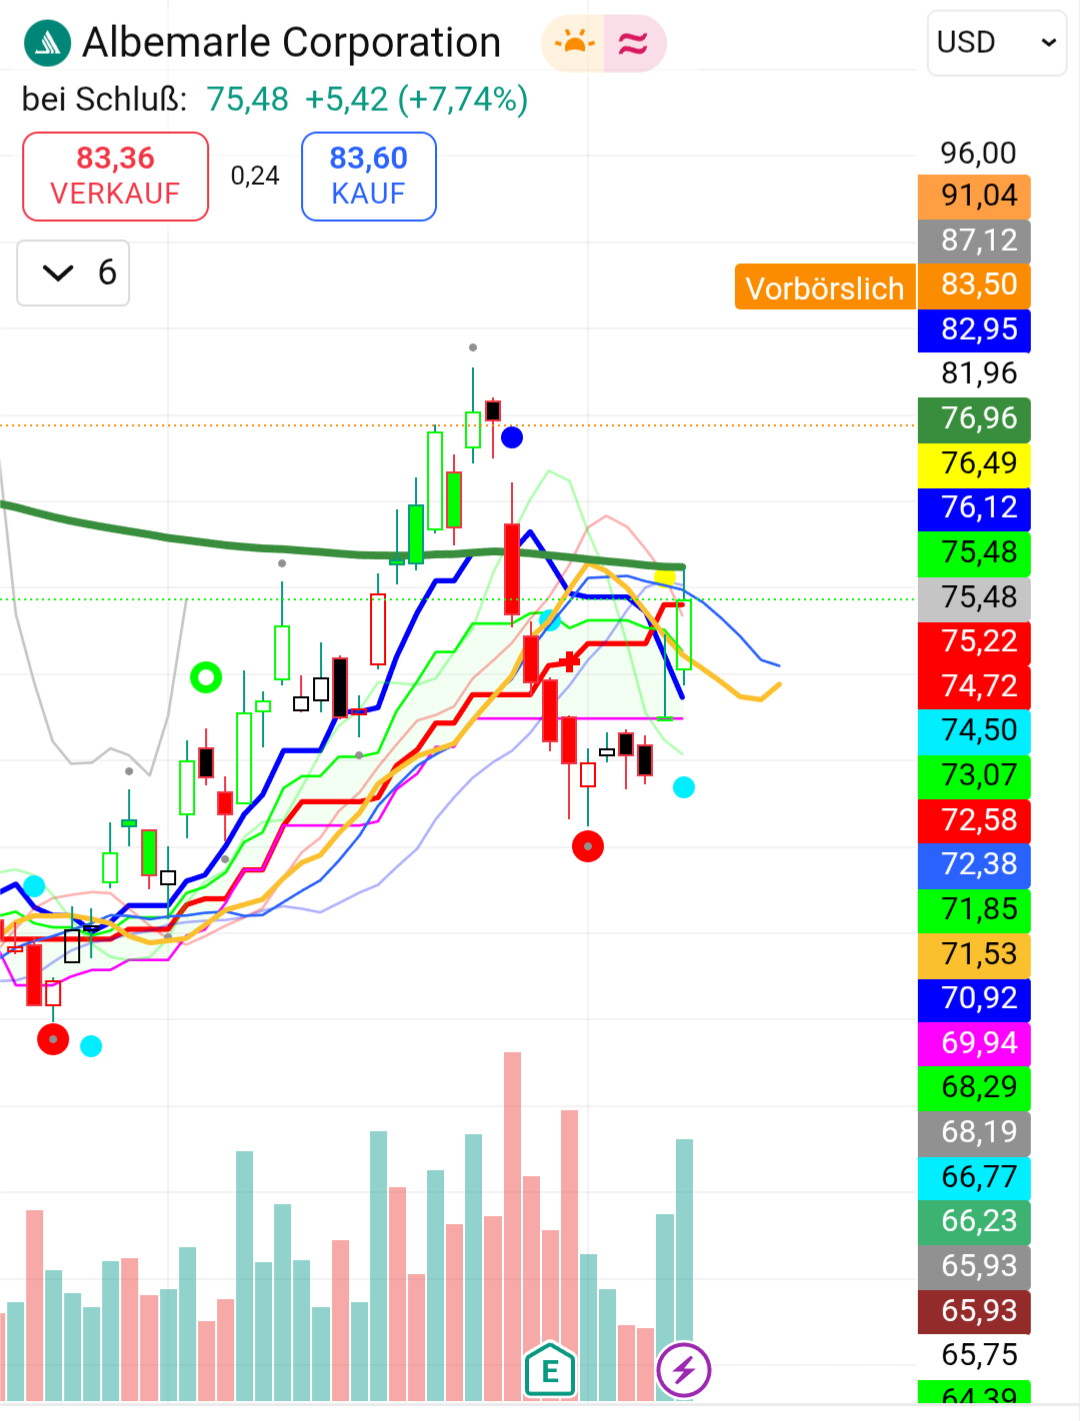Click the pink approximately-equal symbol icon

coord(634,44)
